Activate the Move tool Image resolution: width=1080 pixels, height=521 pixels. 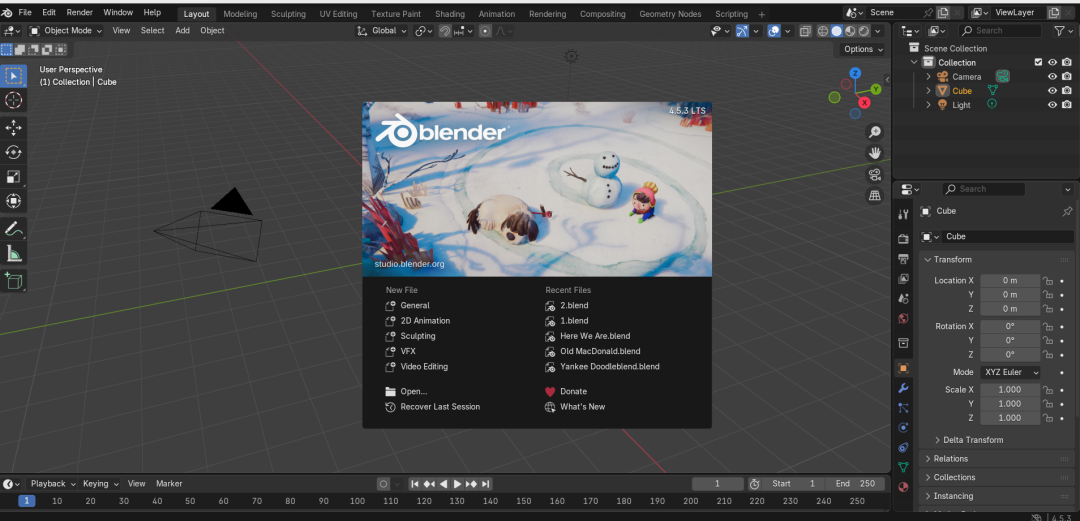(13, 127)
